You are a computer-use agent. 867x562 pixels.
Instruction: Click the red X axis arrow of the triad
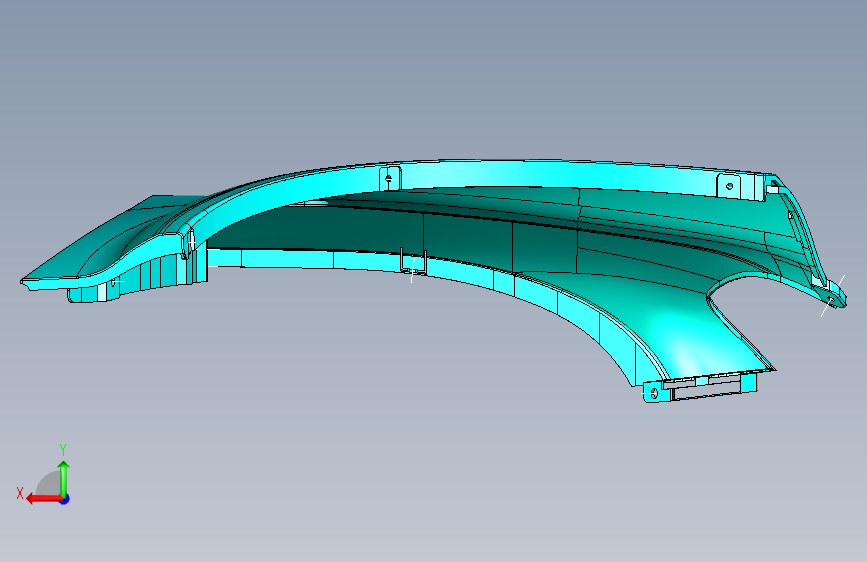tap(43, 499)
